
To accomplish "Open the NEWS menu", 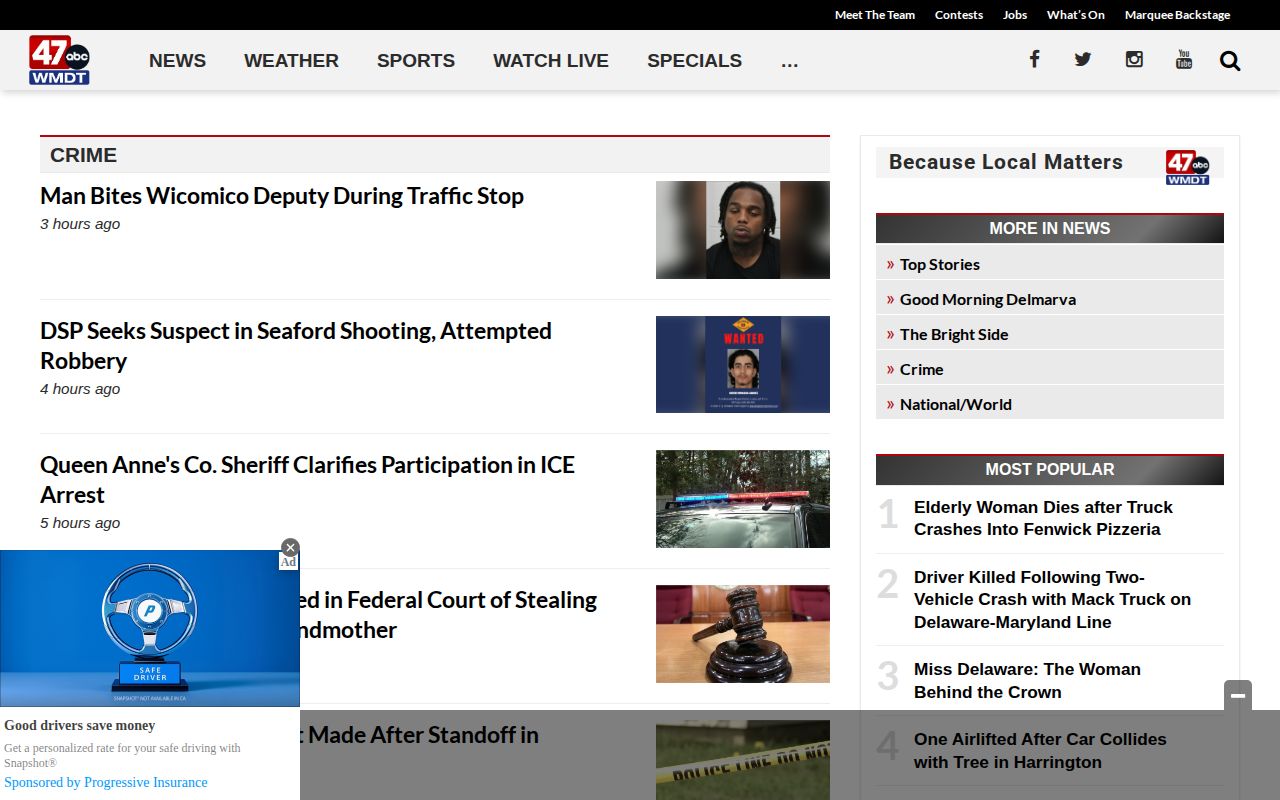I will coord(177,61).
